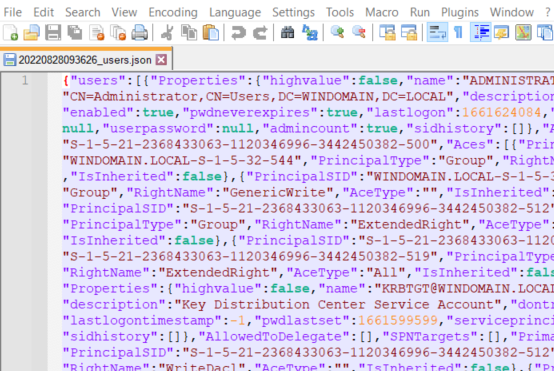The image size is (554, 371).
Task: Click the opening red curly brace
Action: (x=66, y=81)
